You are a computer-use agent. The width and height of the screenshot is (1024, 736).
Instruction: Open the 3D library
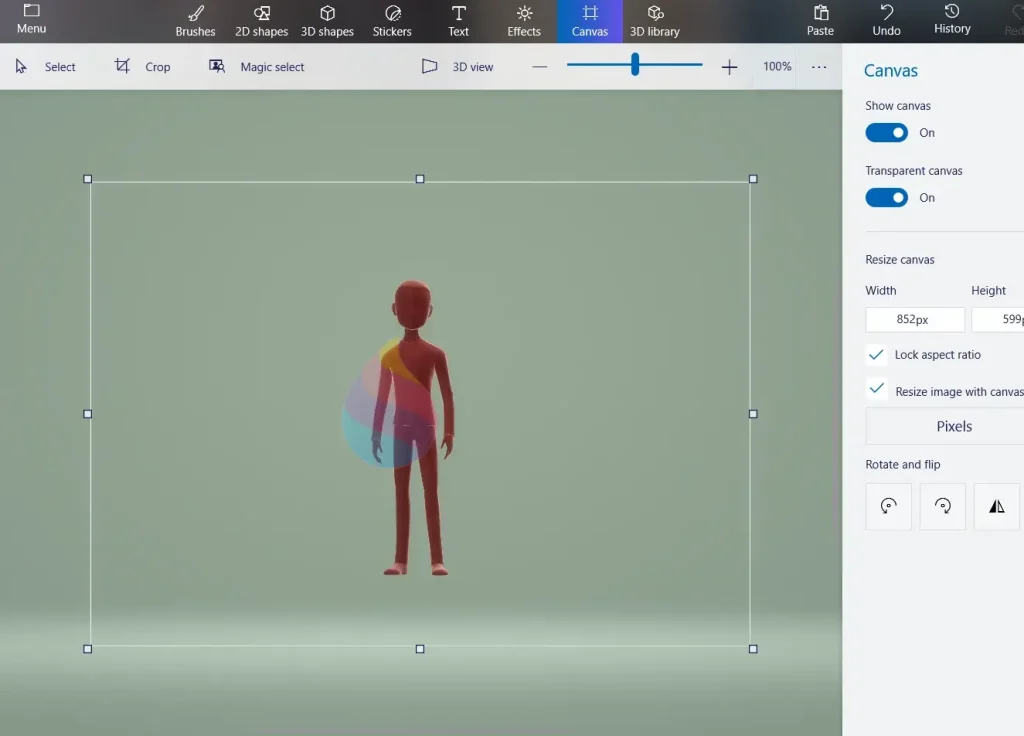655,20
